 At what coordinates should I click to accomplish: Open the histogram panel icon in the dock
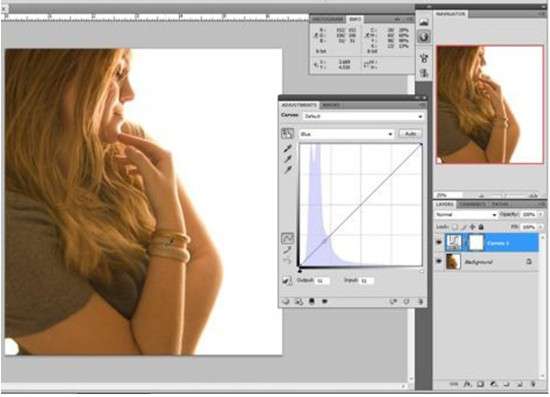tap(424, 22)
